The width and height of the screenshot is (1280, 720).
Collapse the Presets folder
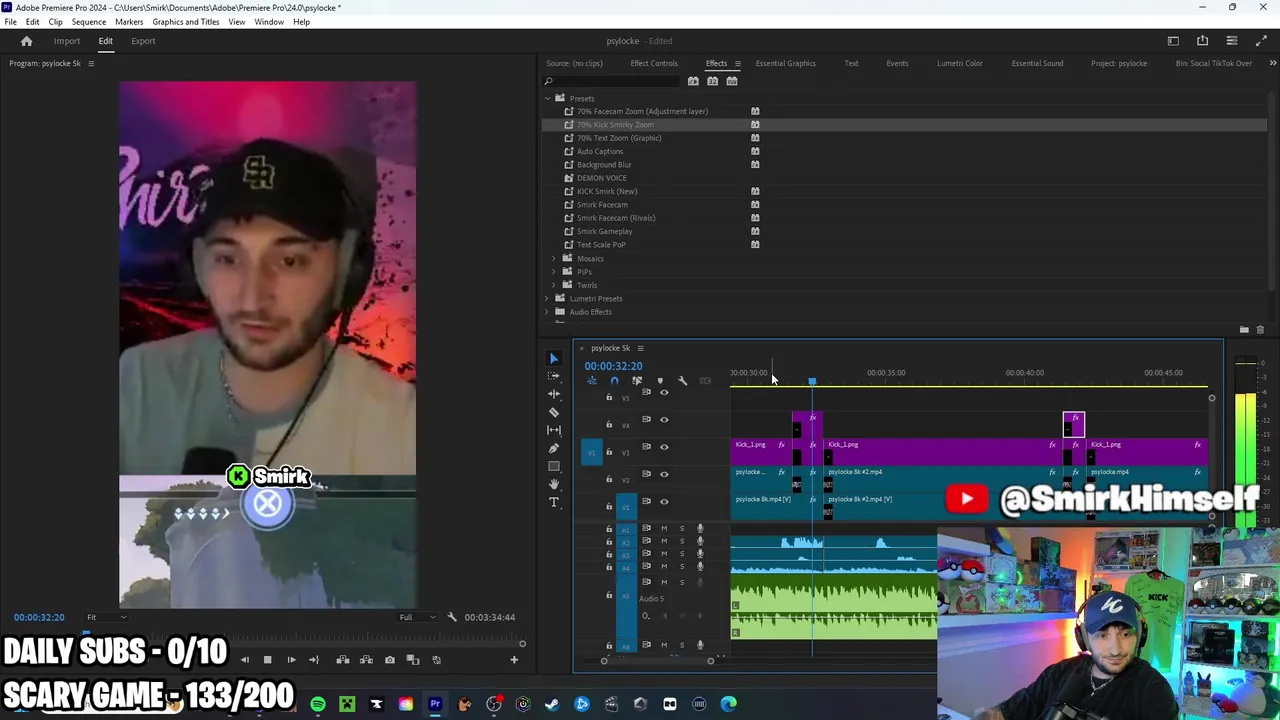pyautogui.click(x=548, y=98)
